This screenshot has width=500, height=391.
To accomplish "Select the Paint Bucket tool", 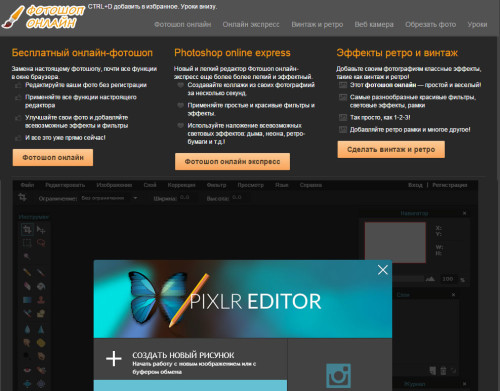I will coord(41,286).
